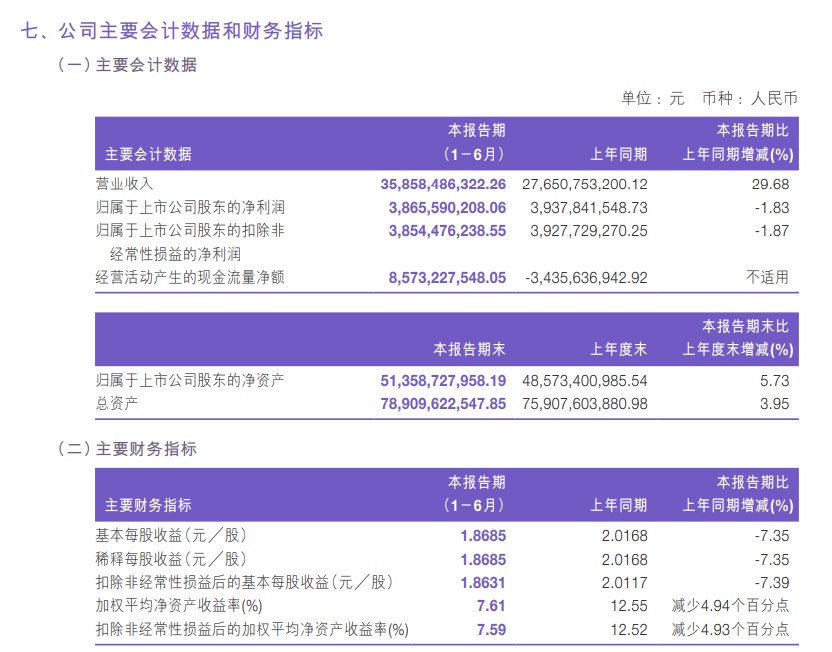Select row label 归属于上市公司股东的净资产
The image size is (832, 652).
pos(190,380)
